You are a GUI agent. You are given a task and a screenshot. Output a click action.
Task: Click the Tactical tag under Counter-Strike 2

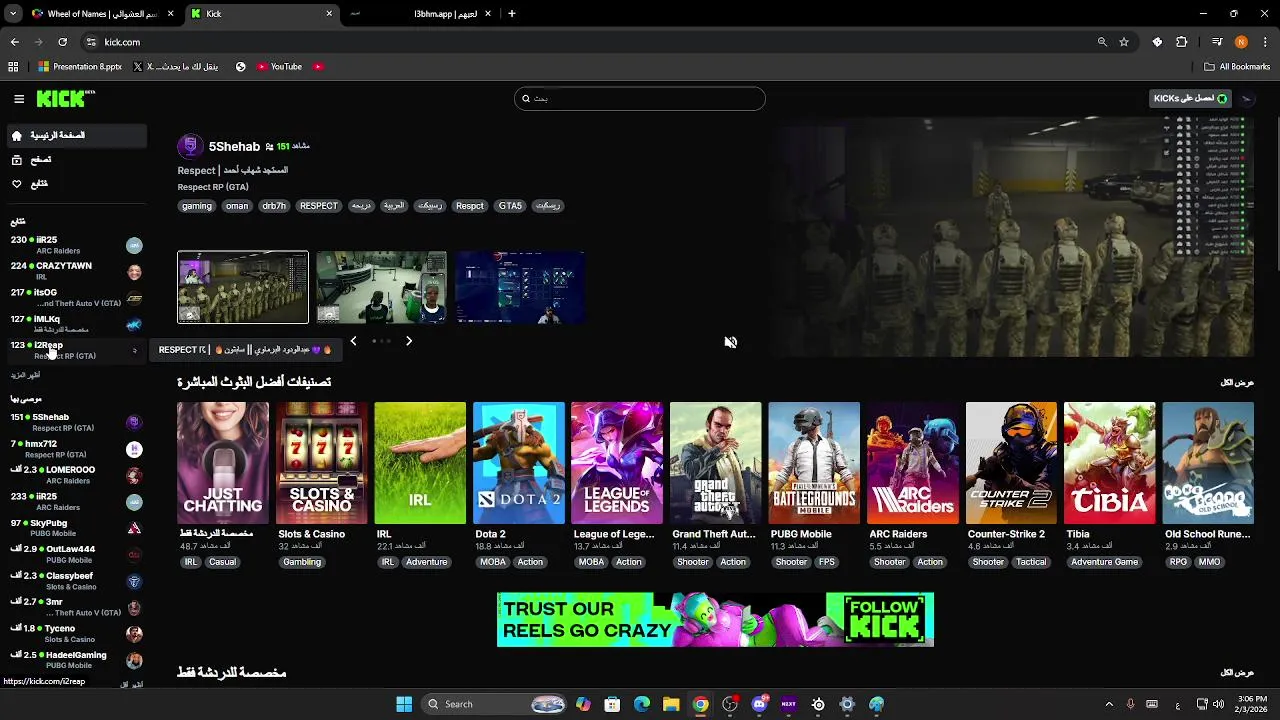click(1031, 562)
